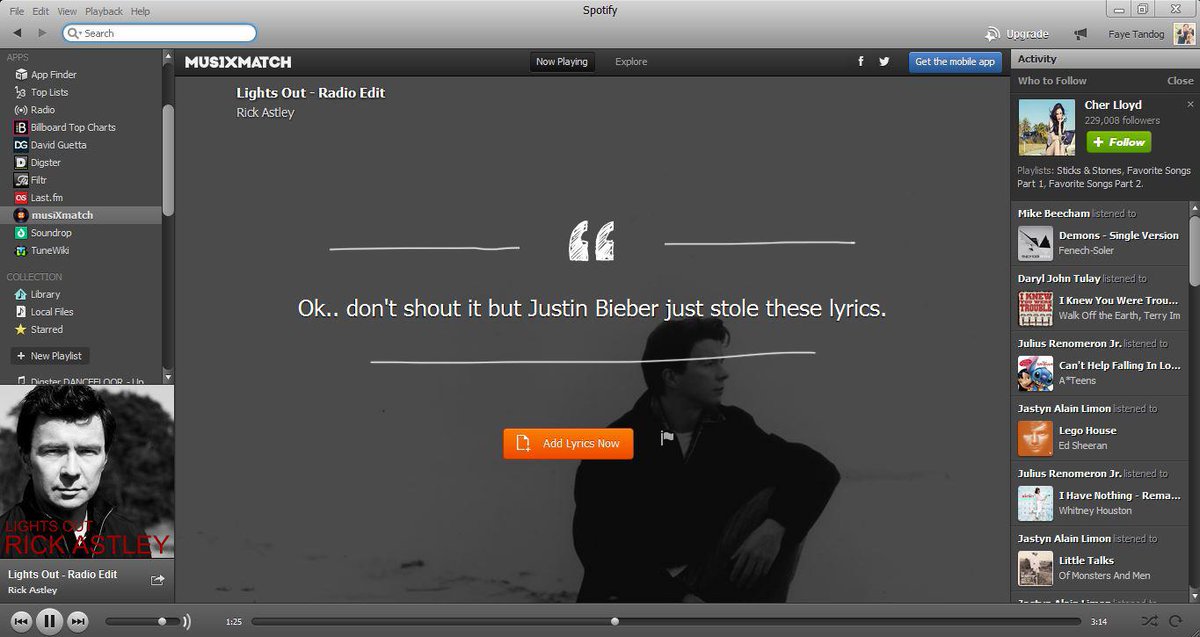Open Can't Help Falling In Love track
Screen dimensions: 1200x637
click(1121, 366)
